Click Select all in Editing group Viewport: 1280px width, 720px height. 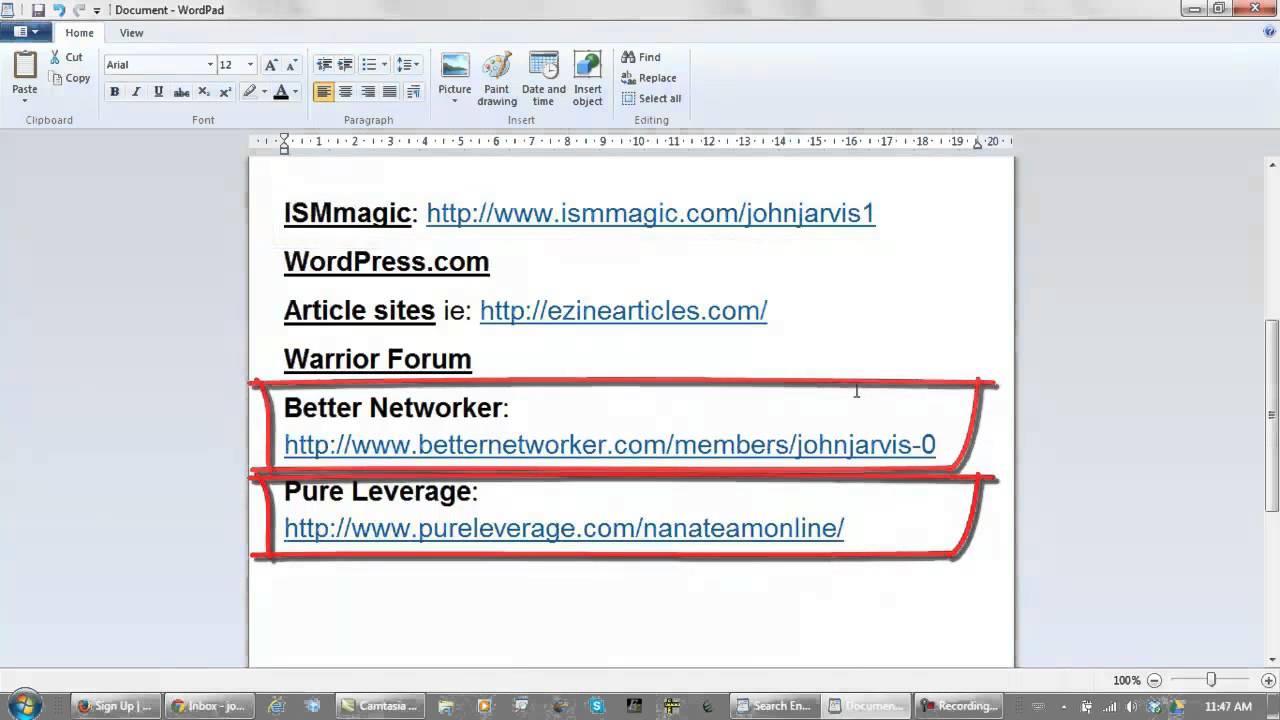[652, 98]
